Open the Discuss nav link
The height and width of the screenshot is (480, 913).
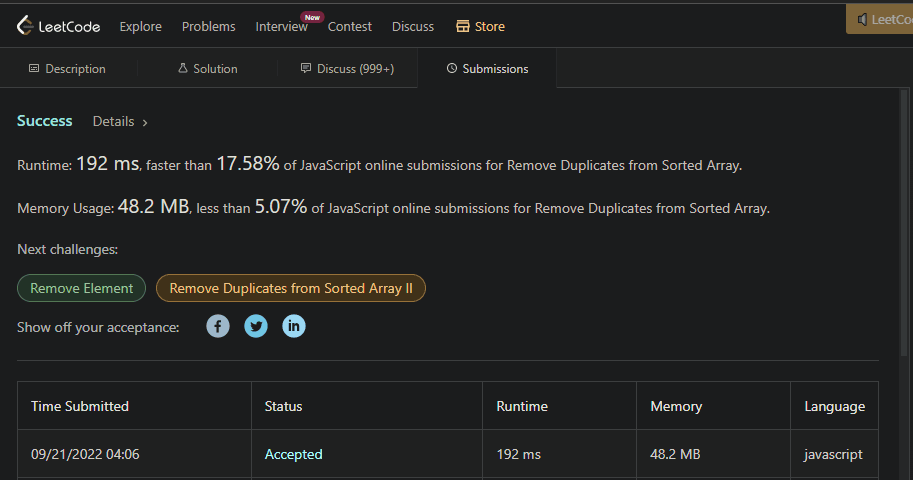pyautogui.click(x=413, y=26)
